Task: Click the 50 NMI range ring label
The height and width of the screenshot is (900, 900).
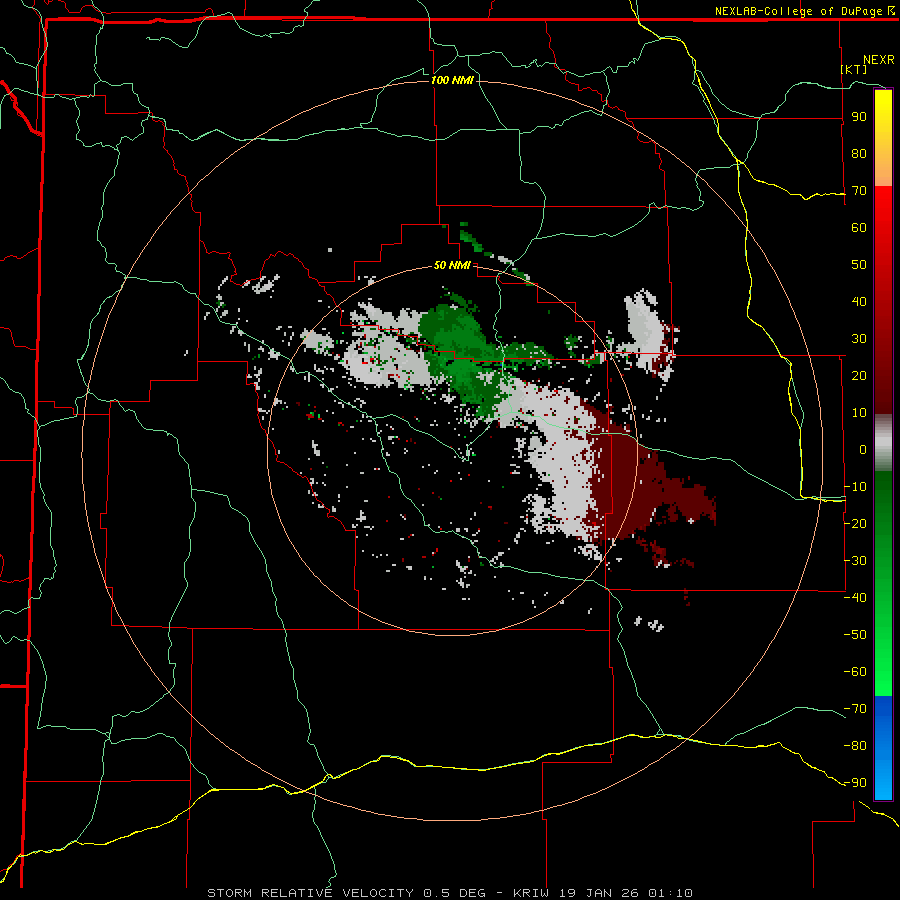Action: pos(452,265)
